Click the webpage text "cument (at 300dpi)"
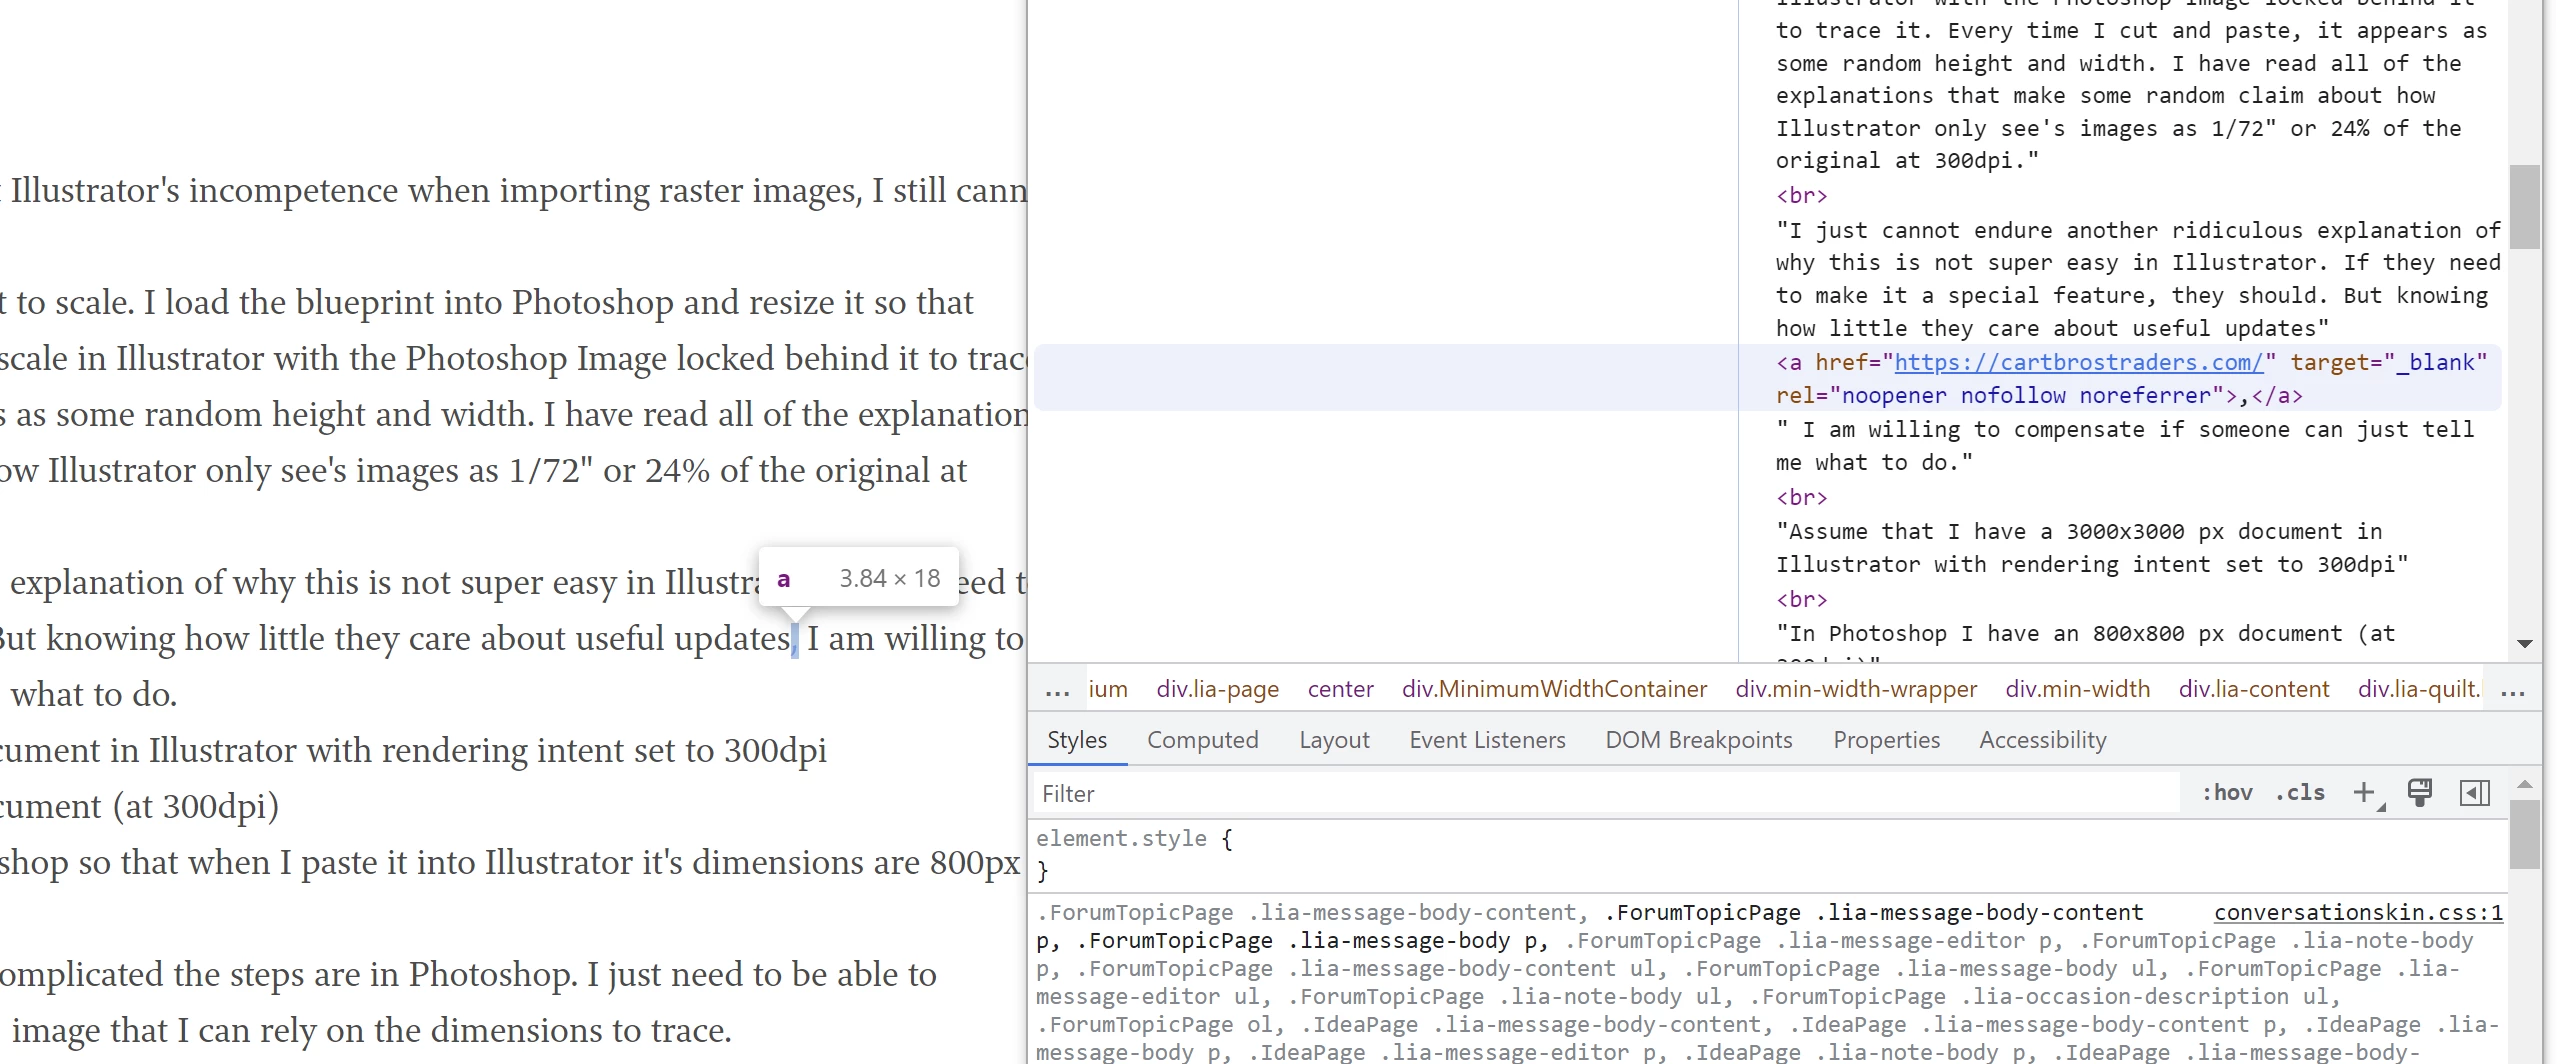 (139, 807)
